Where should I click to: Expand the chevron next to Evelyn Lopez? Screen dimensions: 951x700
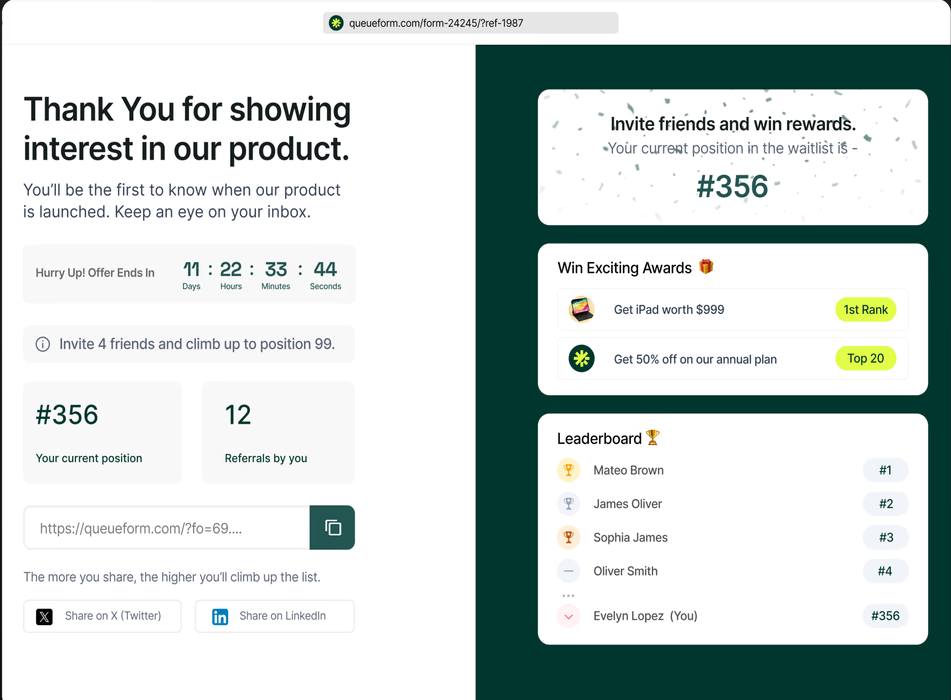(568, 616)
